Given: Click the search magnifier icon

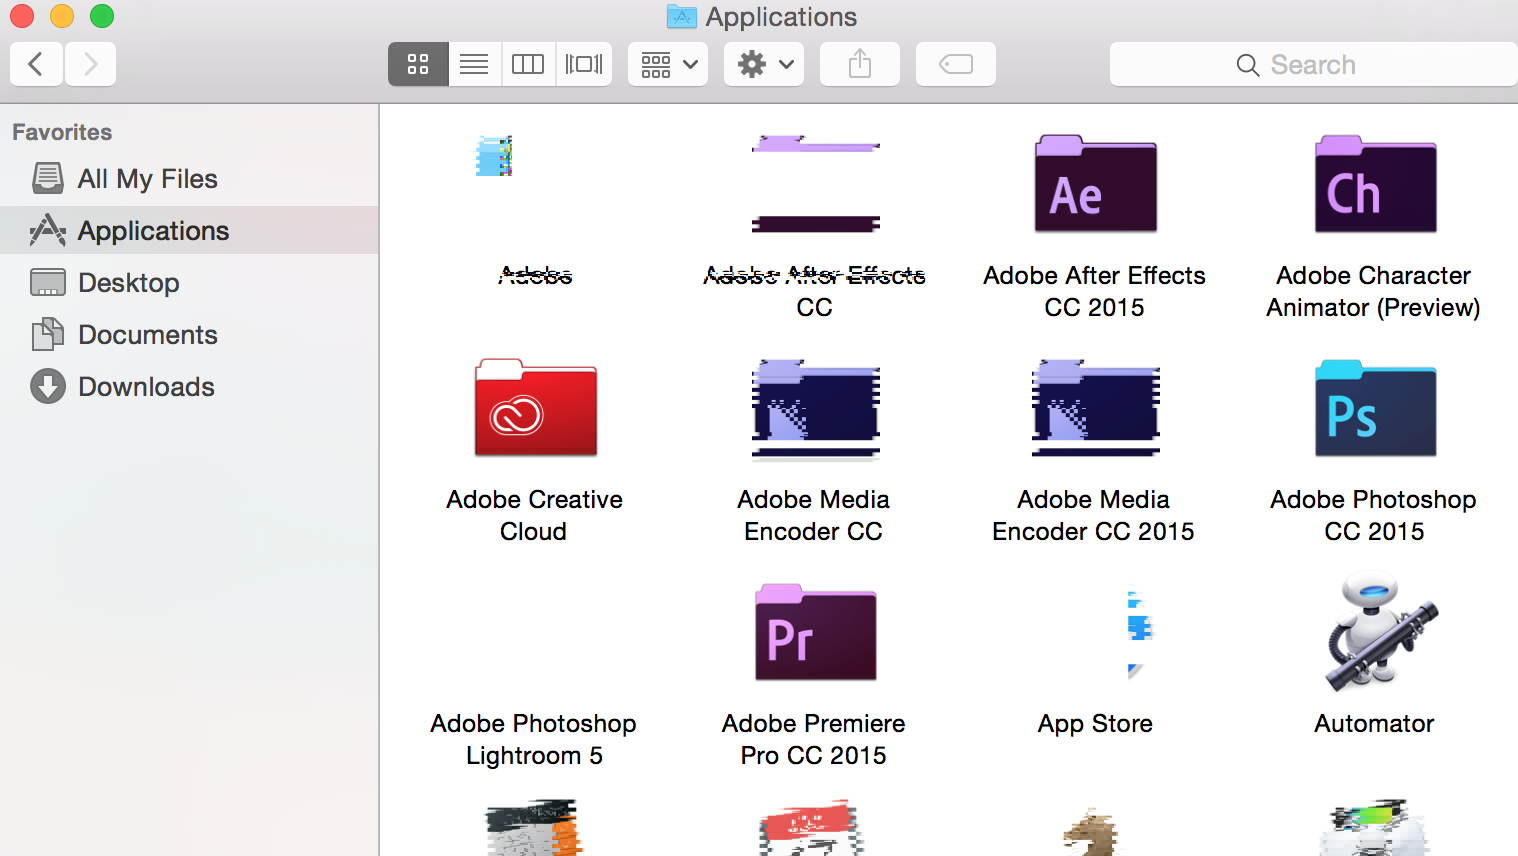Looking at the screenshot, I should [1247, 65].
